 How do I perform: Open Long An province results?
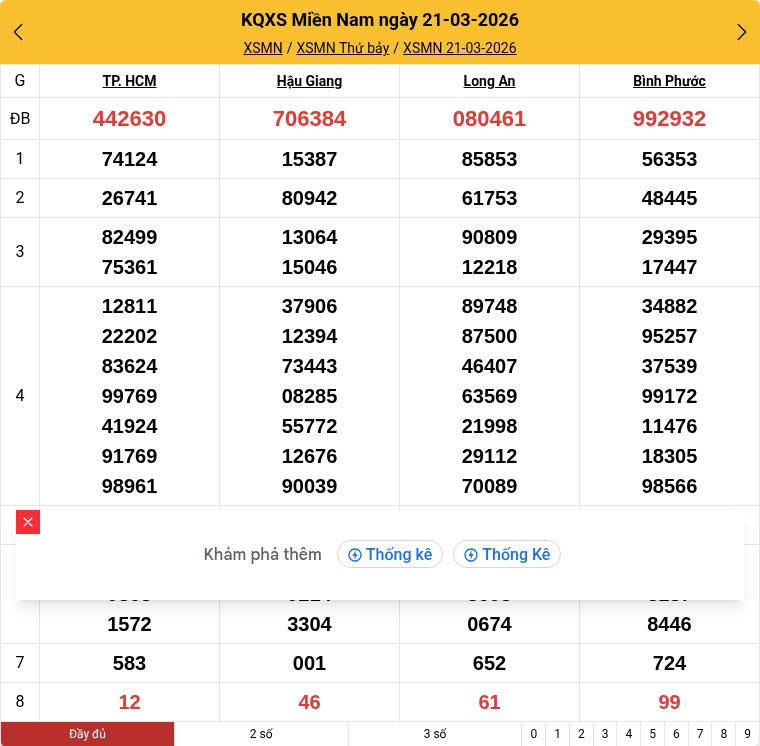489,81
